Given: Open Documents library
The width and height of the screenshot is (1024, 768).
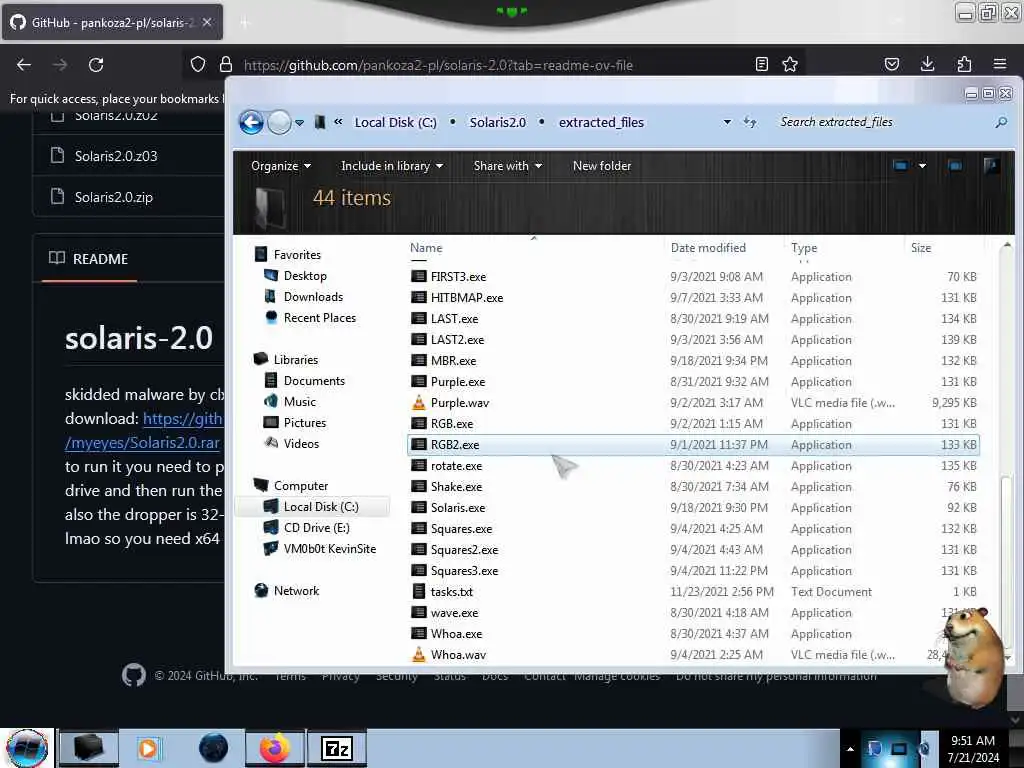Looking at the screenshot, I should pos(314,381).
